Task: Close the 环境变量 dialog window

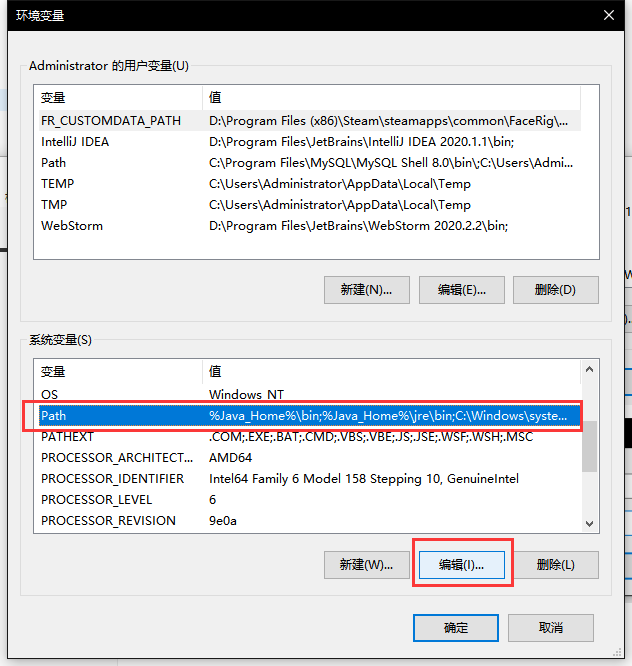Action: coord(608,15)
